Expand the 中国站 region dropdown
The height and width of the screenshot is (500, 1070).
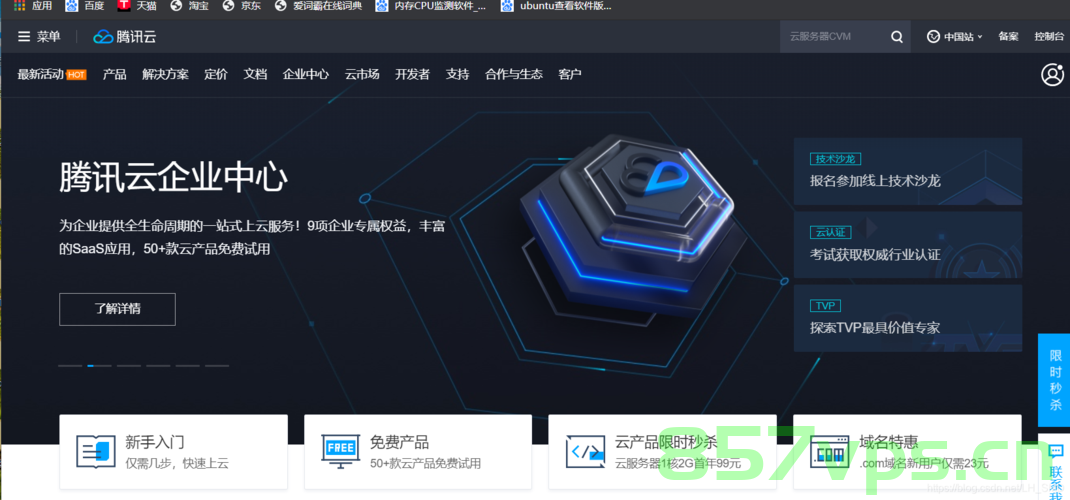pos(963,37)
